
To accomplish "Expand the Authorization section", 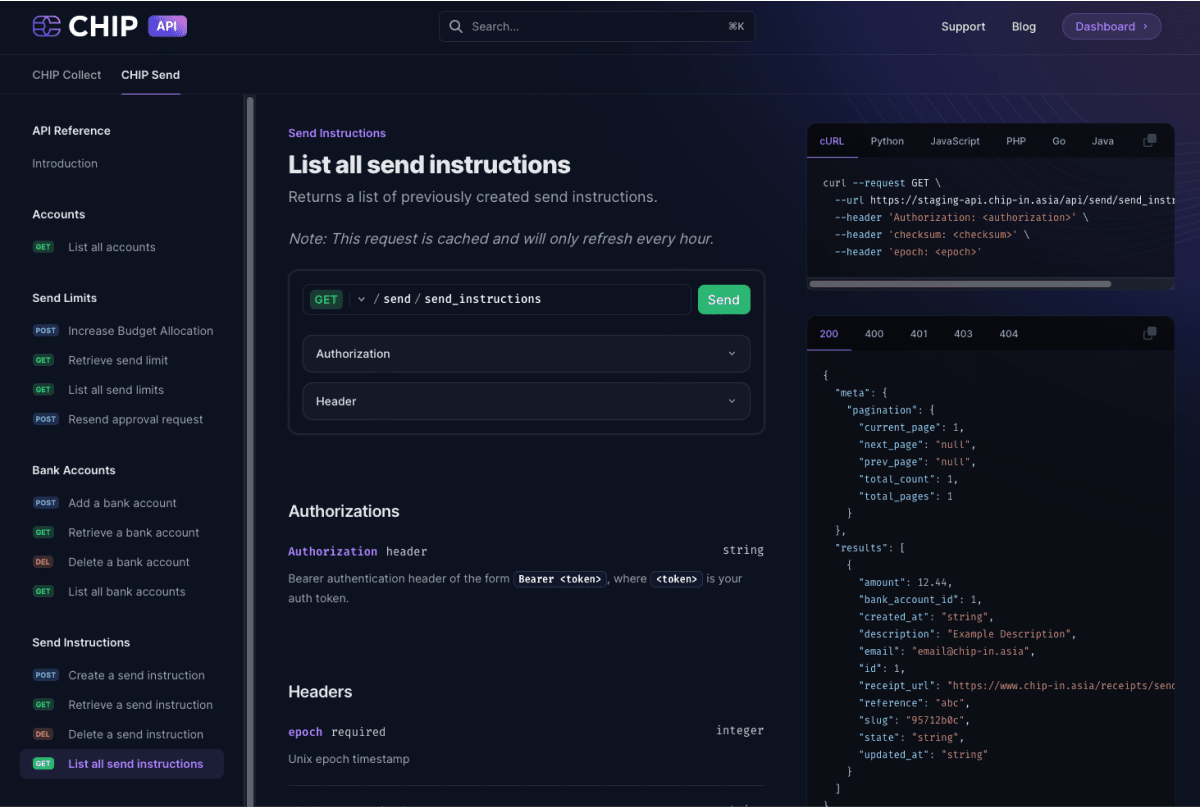I will click(526, 354).
